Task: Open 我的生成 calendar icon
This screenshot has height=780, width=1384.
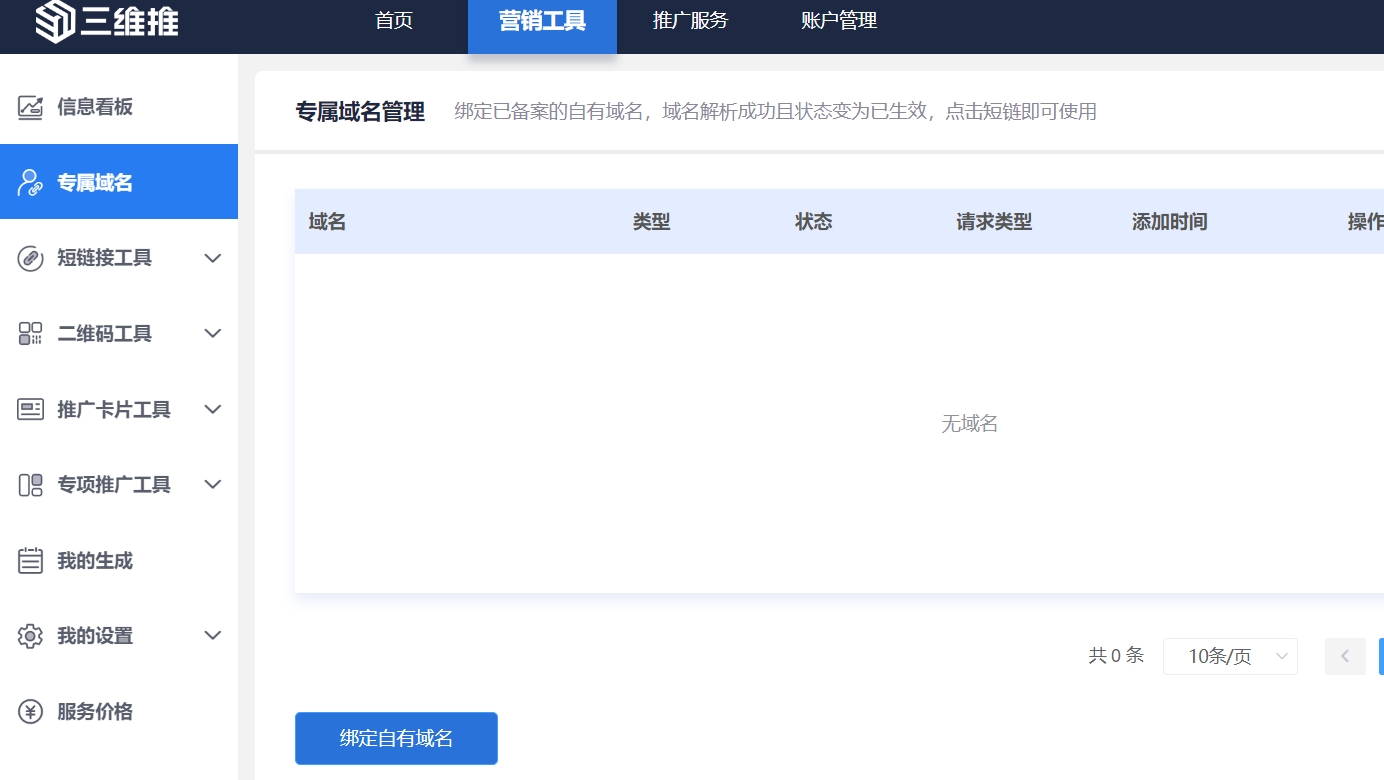Action: 31,561
